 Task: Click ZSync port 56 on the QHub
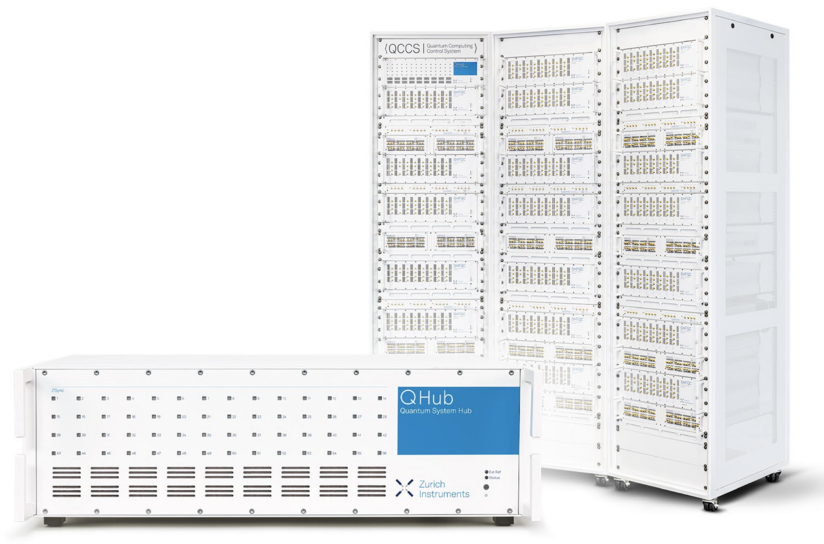pyautogui.click(x=380, y=453)
